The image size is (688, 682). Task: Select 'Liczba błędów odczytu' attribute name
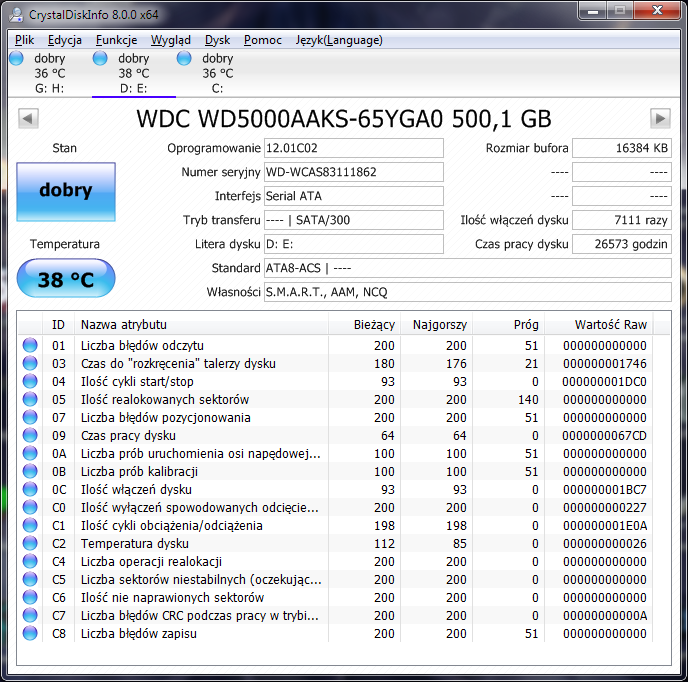tap(142, 346)
